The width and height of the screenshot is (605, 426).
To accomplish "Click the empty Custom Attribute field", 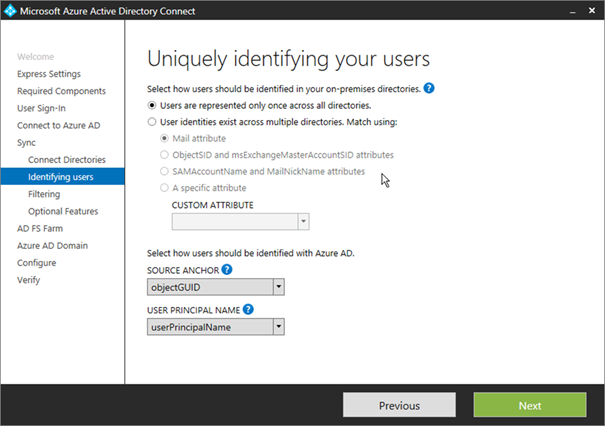I will [x=235, y=221].
